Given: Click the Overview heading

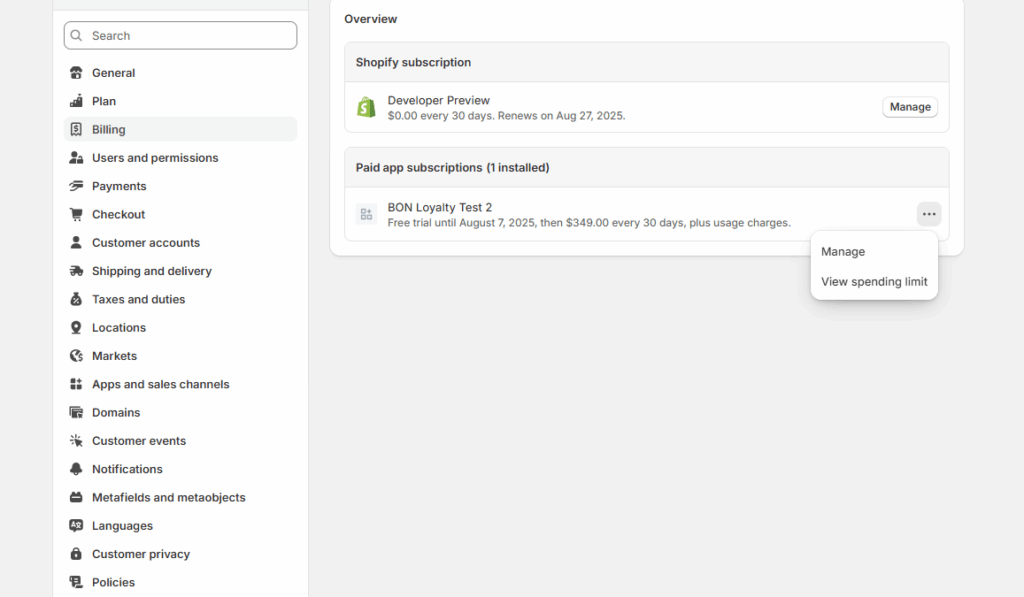Looking at the screenshot, I should [x=370, y=19].
